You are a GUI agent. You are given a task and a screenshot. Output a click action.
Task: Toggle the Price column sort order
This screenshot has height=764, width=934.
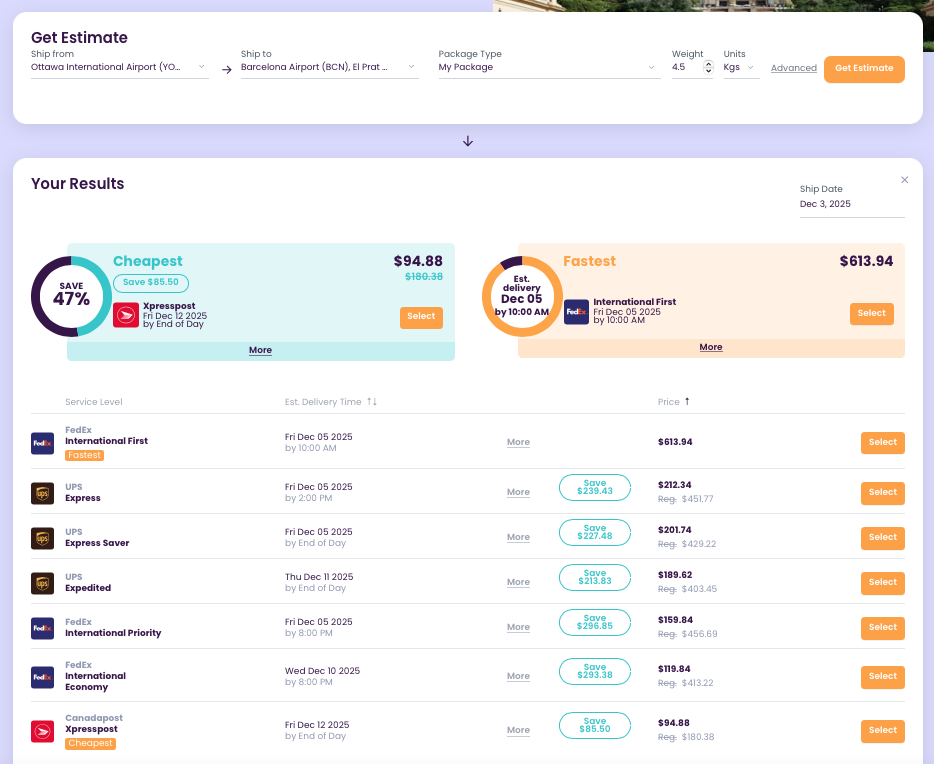coord(686,401)
